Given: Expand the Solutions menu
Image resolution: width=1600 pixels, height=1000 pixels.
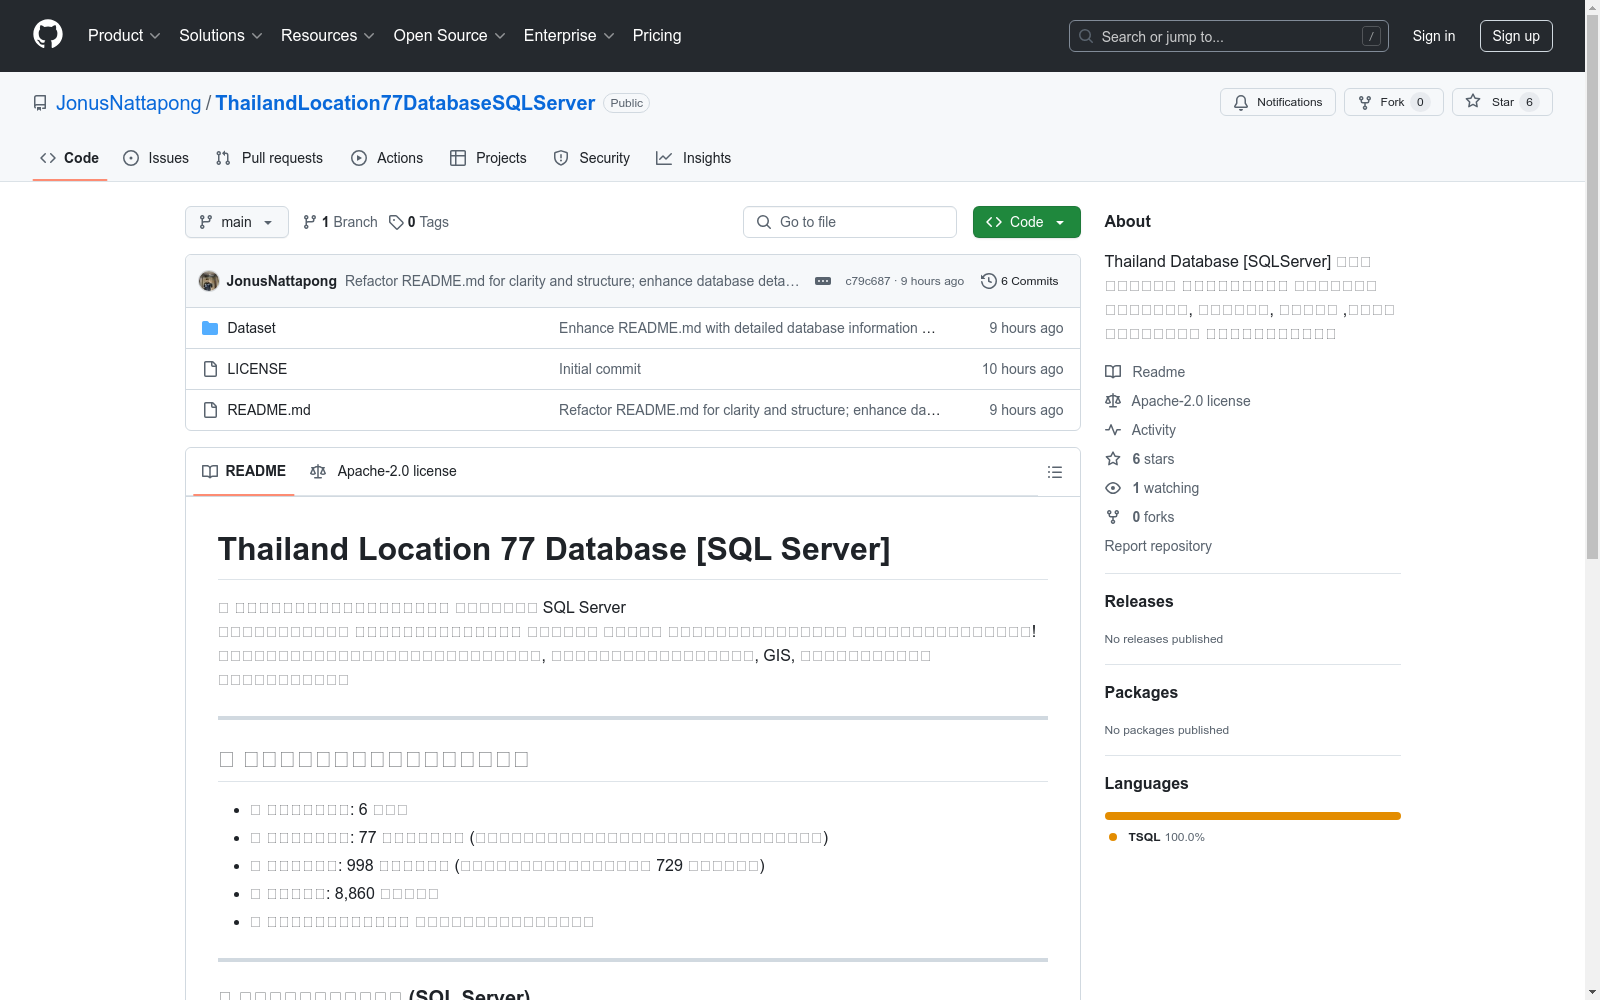Looking at the screenshot, I should 221,36.
